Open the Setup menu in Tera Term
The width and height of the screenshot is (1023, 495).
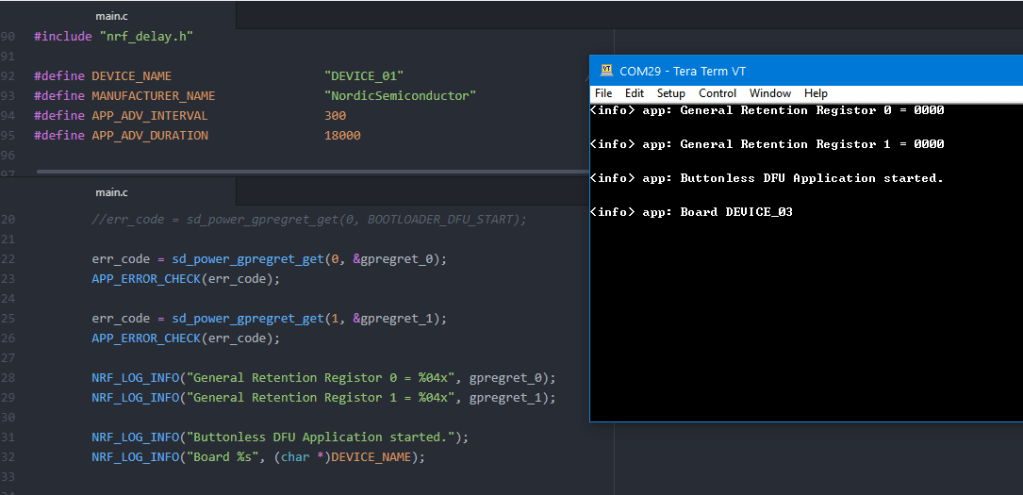point(671,93)
